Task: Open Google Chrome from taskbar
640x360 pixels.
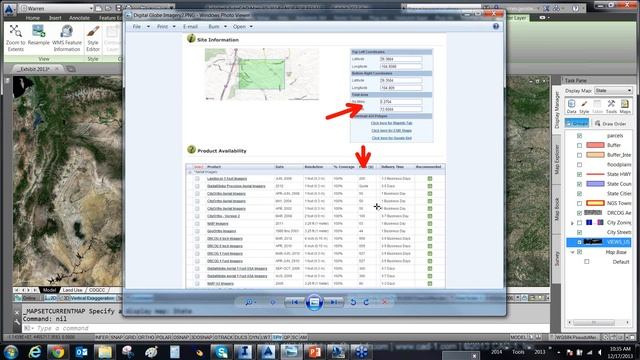Action: tap(58, 352)
